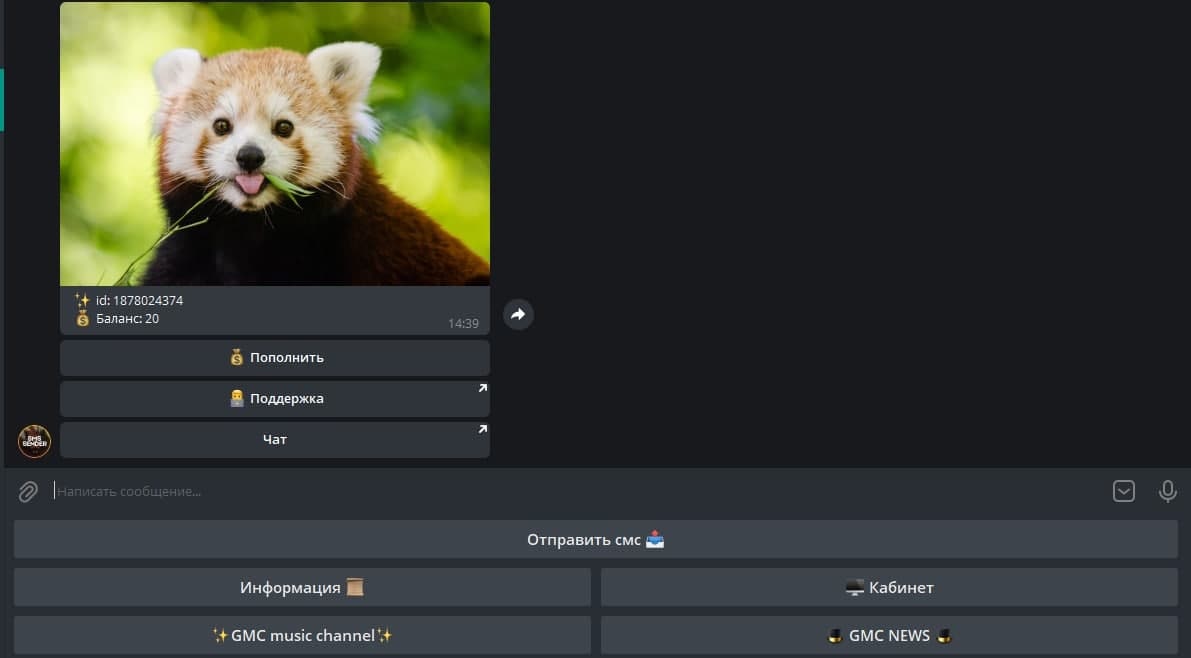Select the Информация keyboard button
The image size is (1191, 658).
pos(302,587)
